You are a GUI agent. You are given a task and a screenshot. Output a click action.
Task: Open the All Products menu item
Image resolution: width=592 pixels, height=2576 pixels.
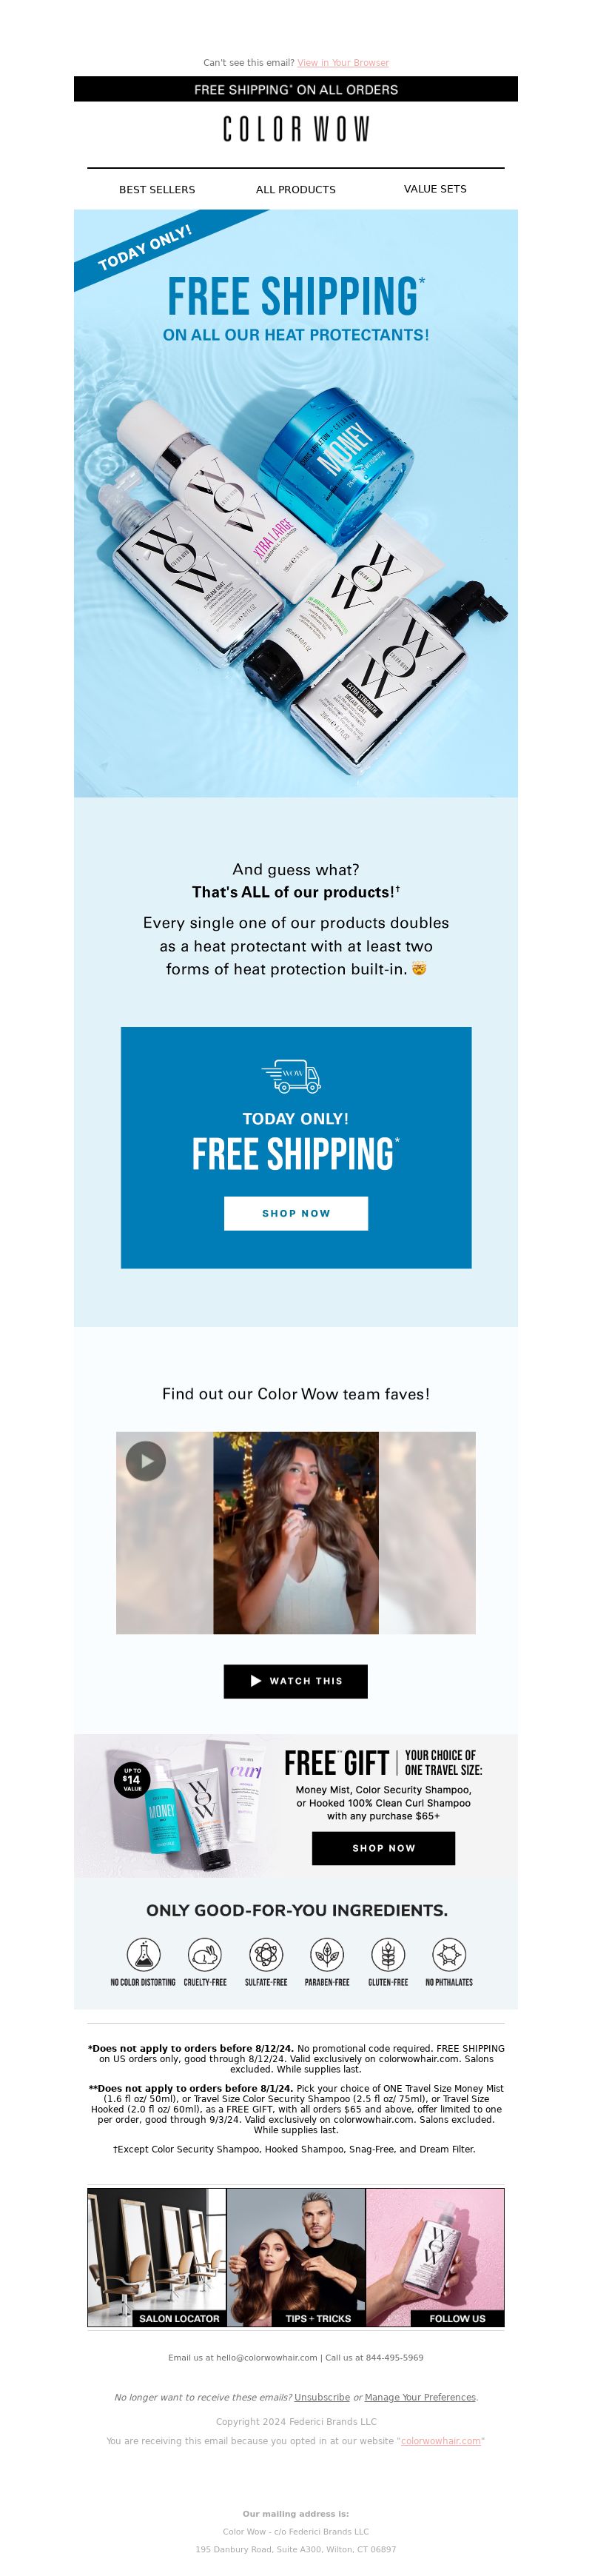click(x=296, y=189)
